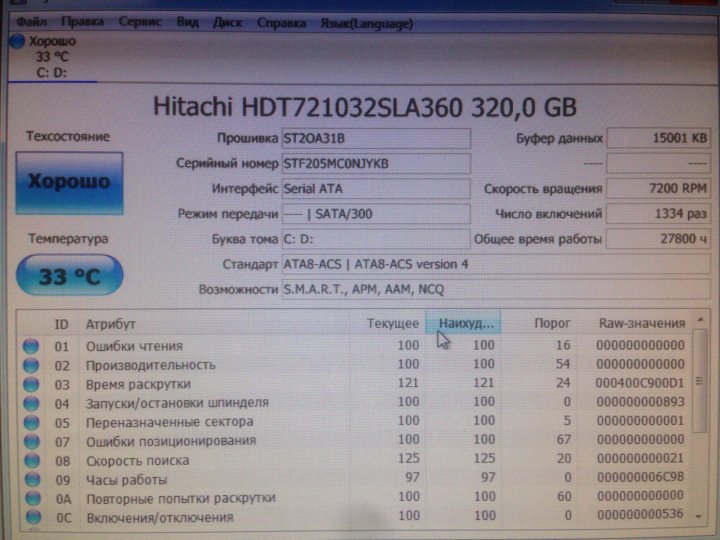Image resolution: width=720 pixels, height=540 pixels.
Task: Select the Запуски/остановки шпинделя row
Action: [x=356, y=403]
